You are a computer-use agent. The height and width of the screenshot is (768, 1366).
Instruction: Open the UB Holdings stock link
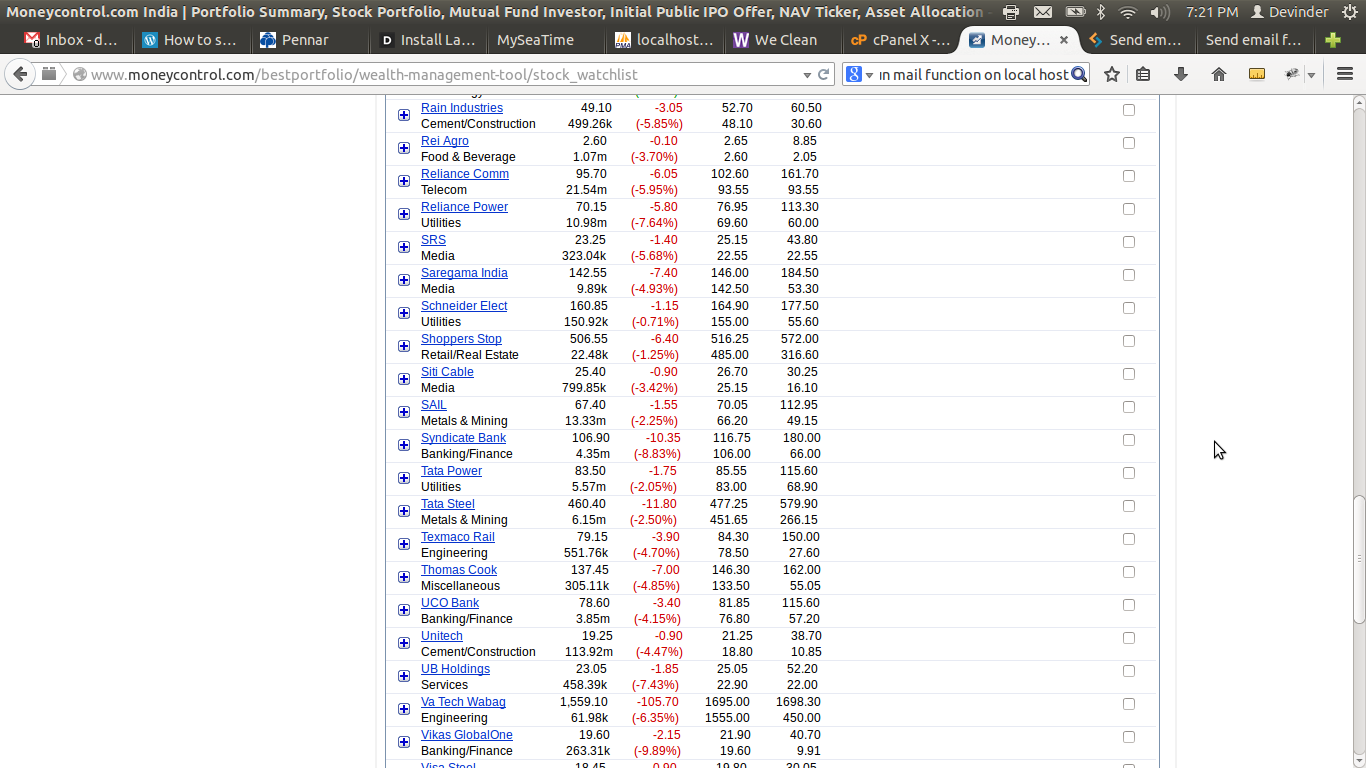[455, 669]
